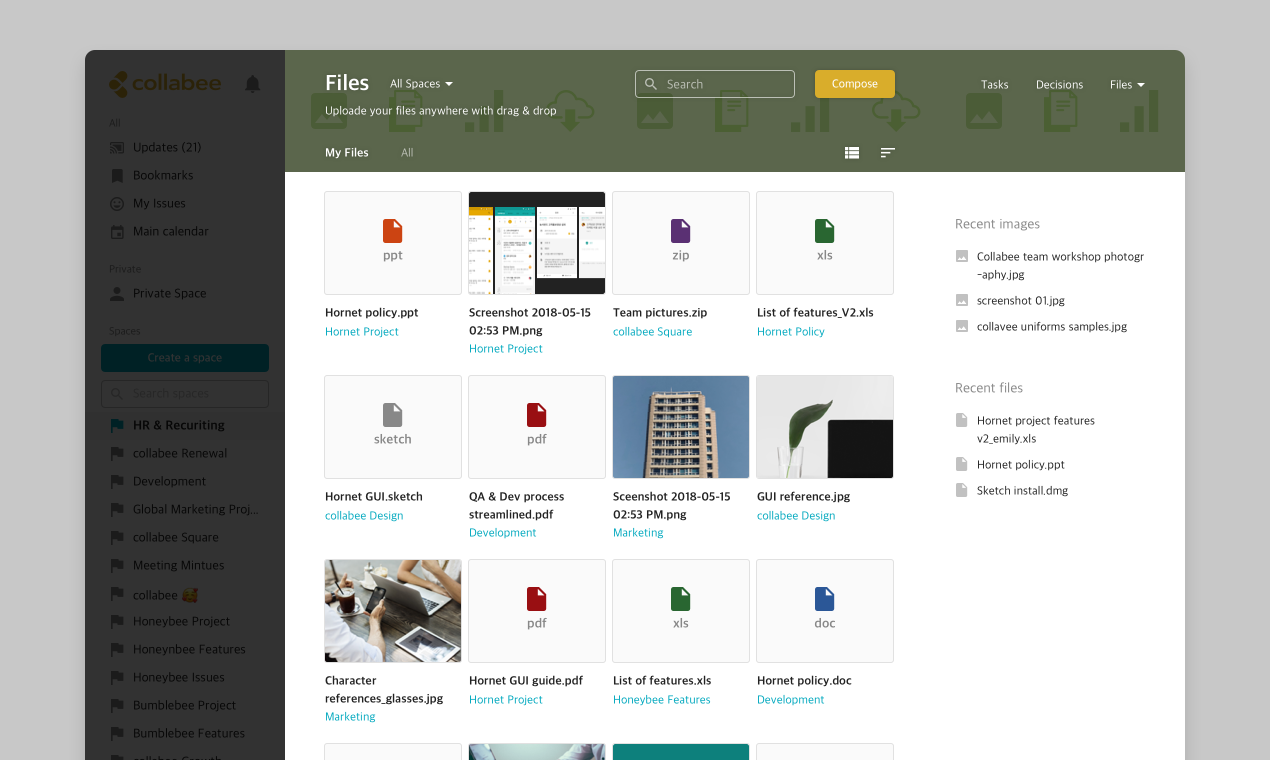Open Marketing link under Character references_glasses.jpg
The image size is (1270, 760).
[350, 717]
